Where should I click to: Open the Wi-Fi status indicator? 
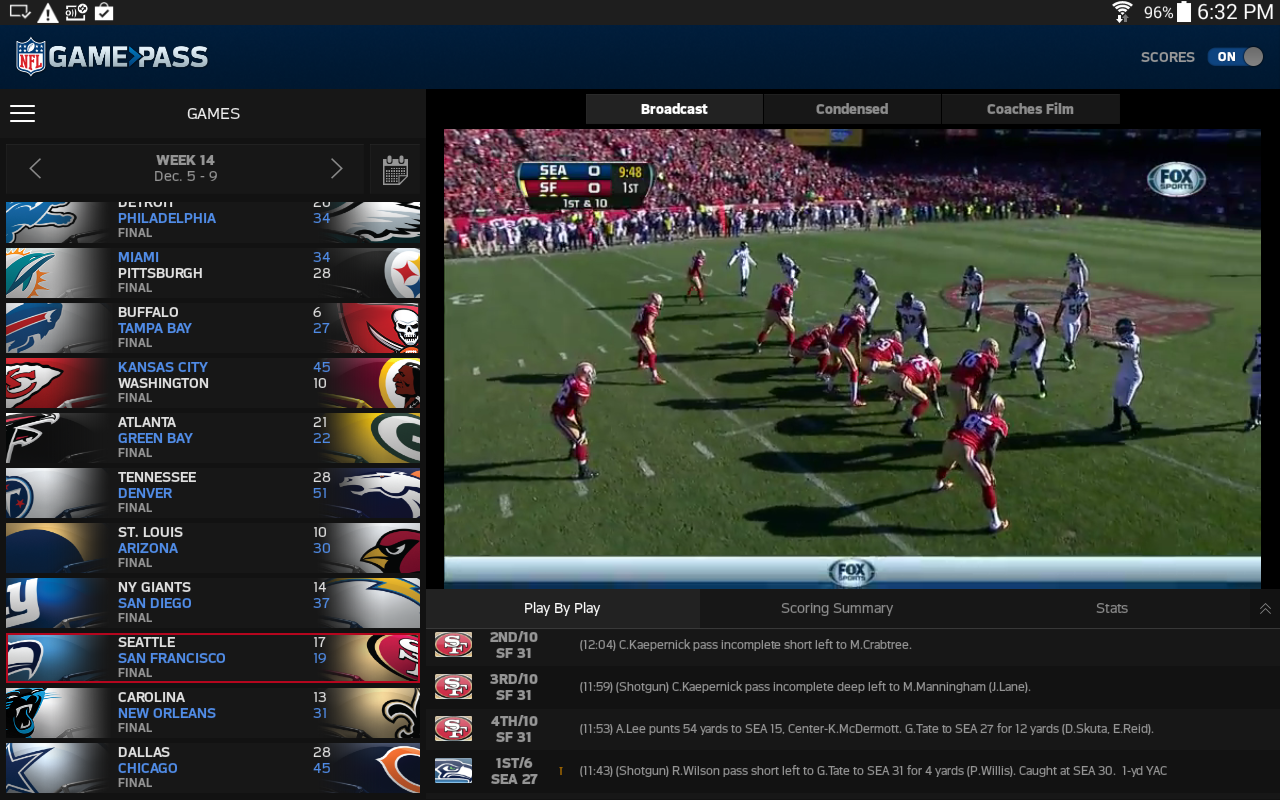[1122, 12]
